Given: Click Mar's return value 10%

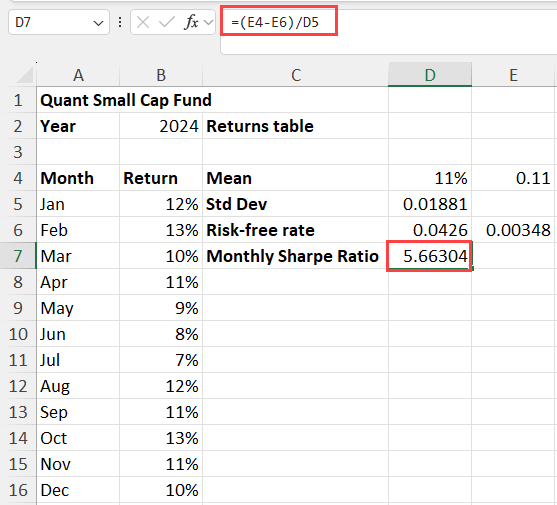Looking at the screenshot, I should tap(161, 256).
